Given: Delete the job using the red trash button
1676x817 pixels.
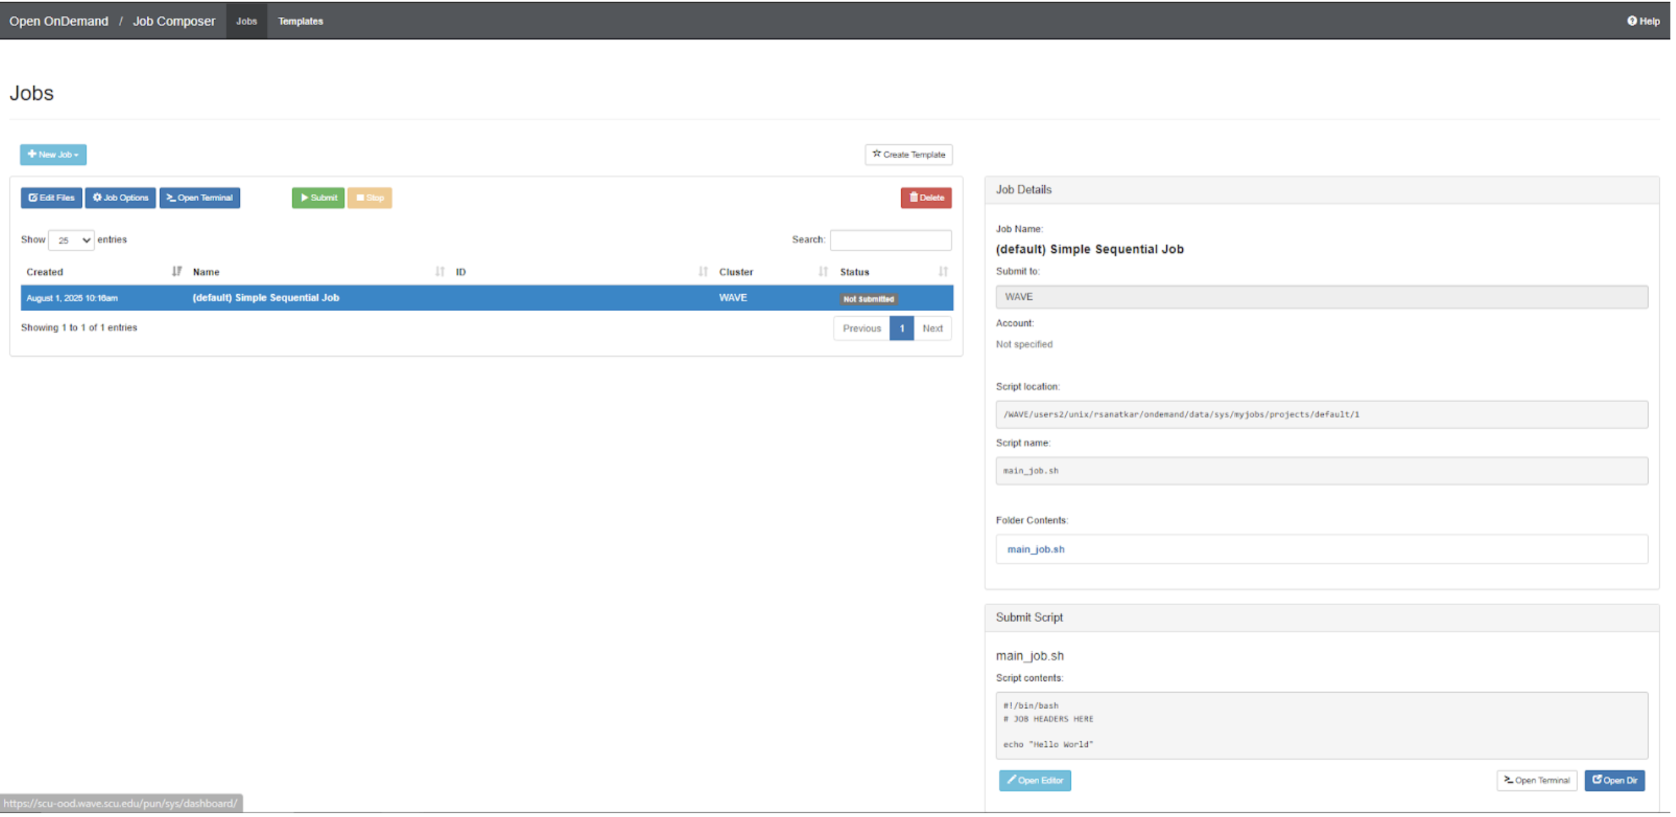Looking at the screenshot, I should point(926,198).
